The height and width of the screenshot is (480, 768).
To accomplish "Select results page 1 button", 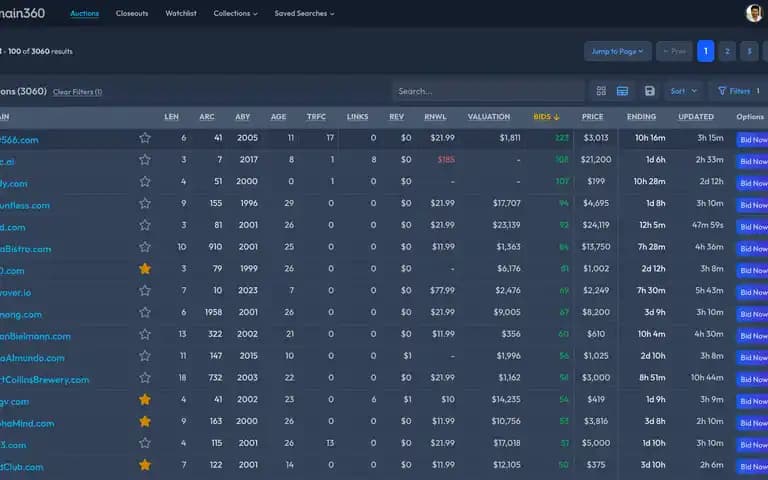I will 705,51.
